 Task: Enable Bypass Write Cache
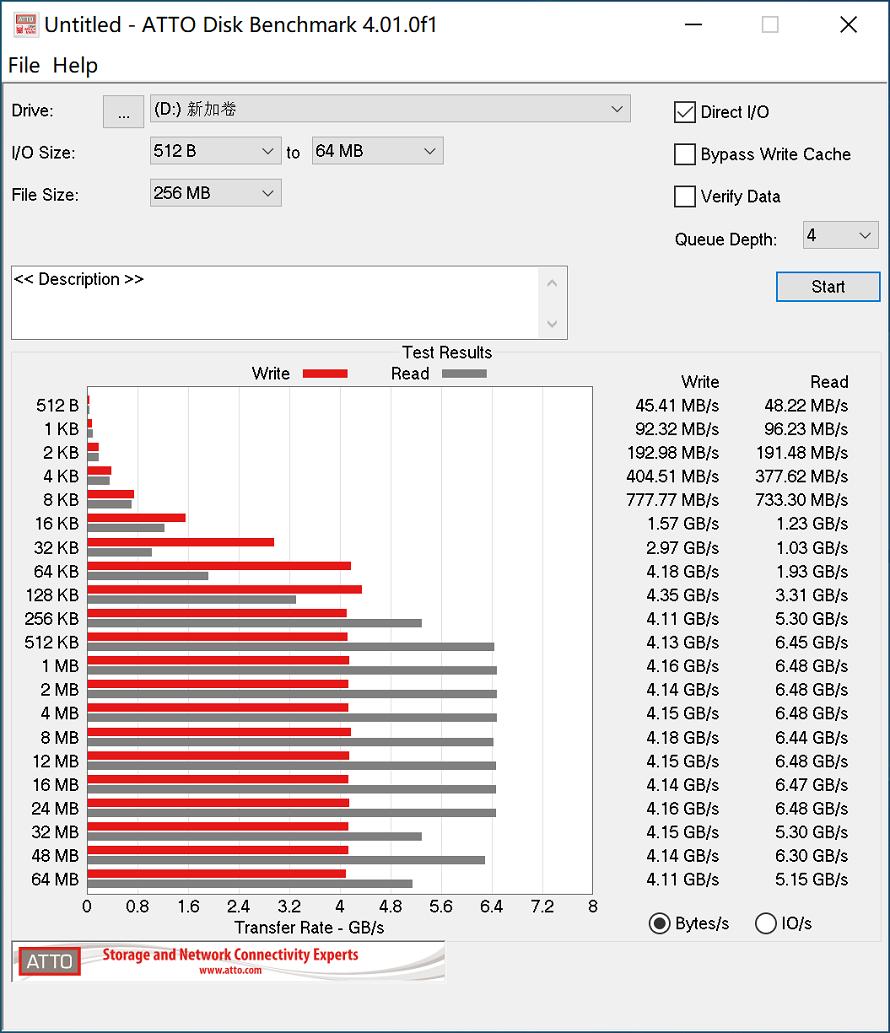point(684,154)
